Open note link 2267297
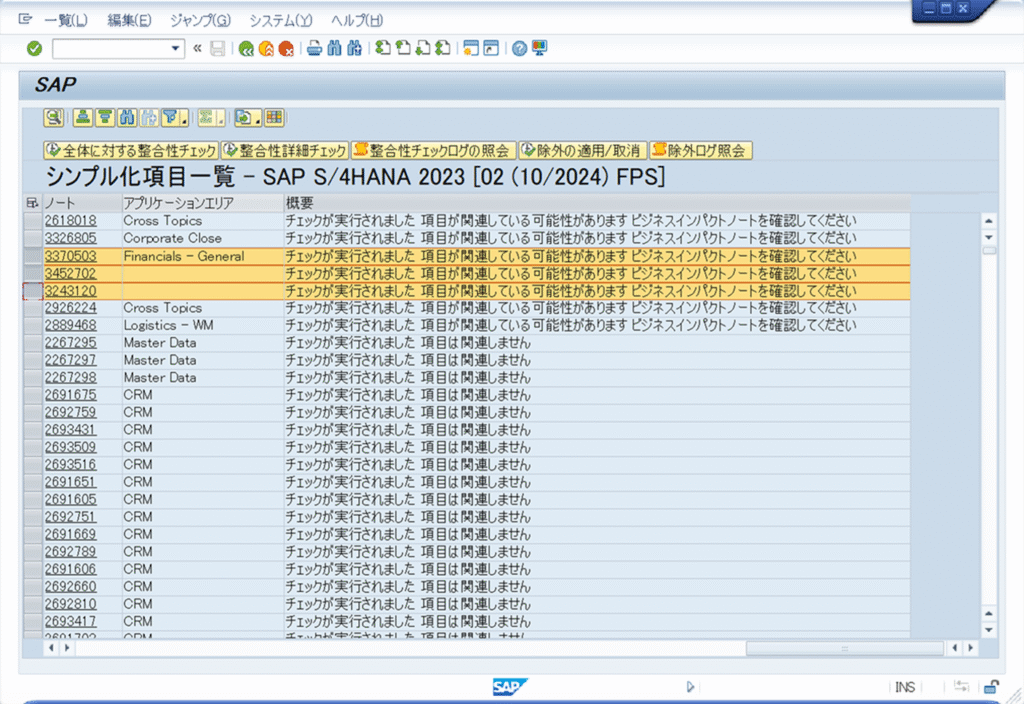The width and height of the screenshot is (1024, 704). click(x=71, y=360)
